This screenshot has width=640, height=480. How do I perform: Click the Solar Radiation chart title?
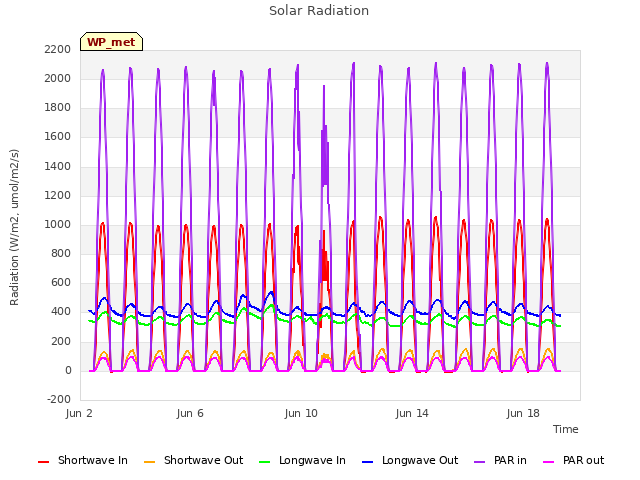coord(319,11)
